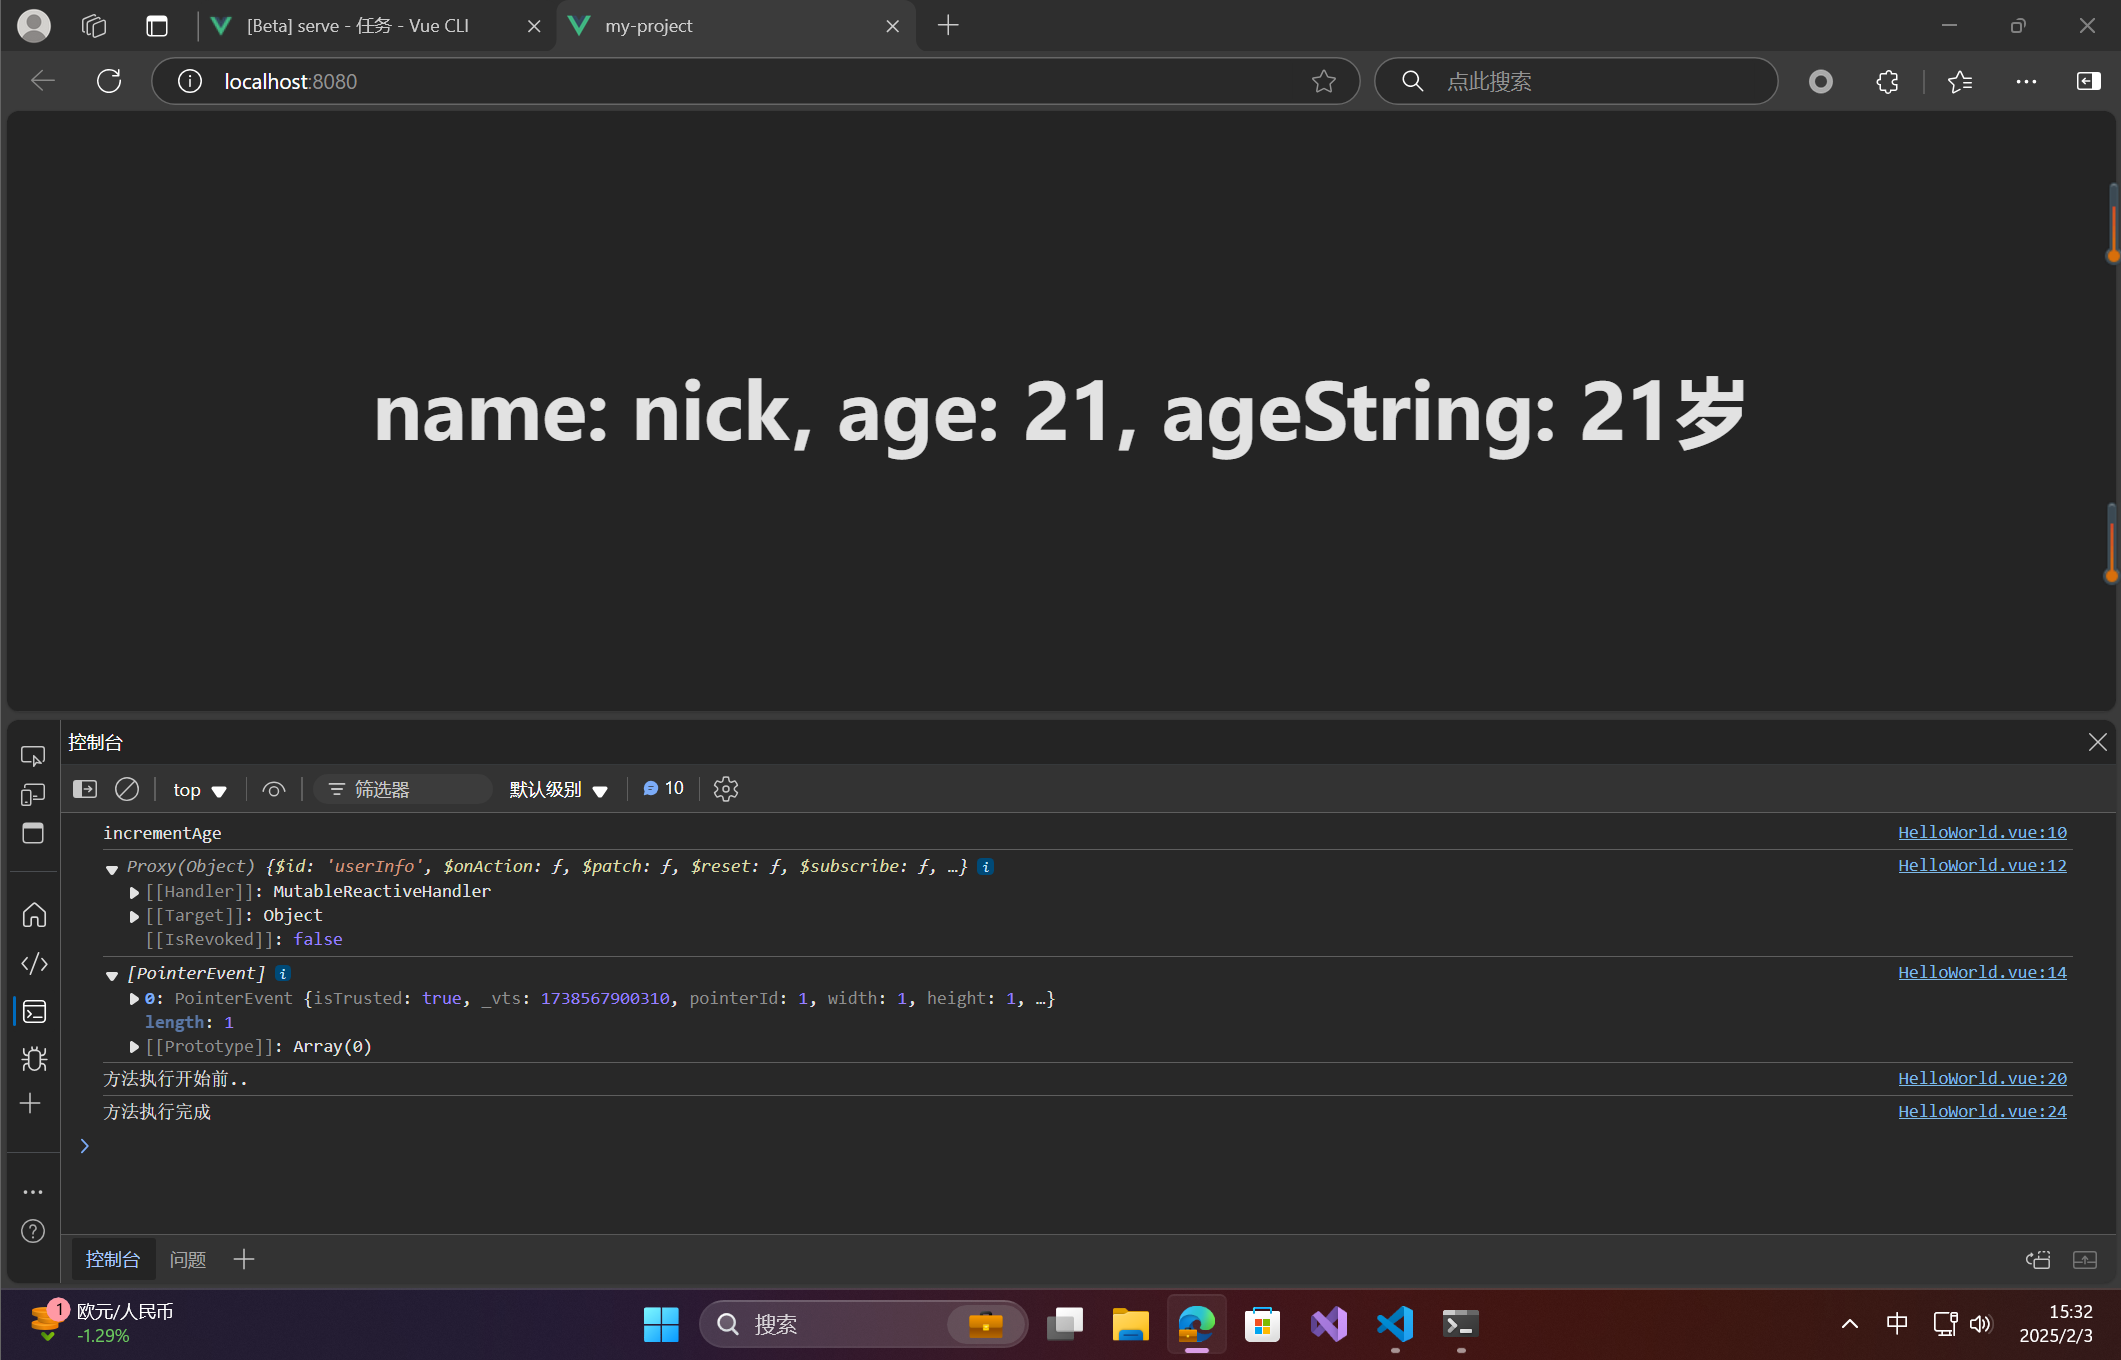Switch to the Vue CLI serve tab
This screenshot has width=2121, height=1360.
coord(358,26)
